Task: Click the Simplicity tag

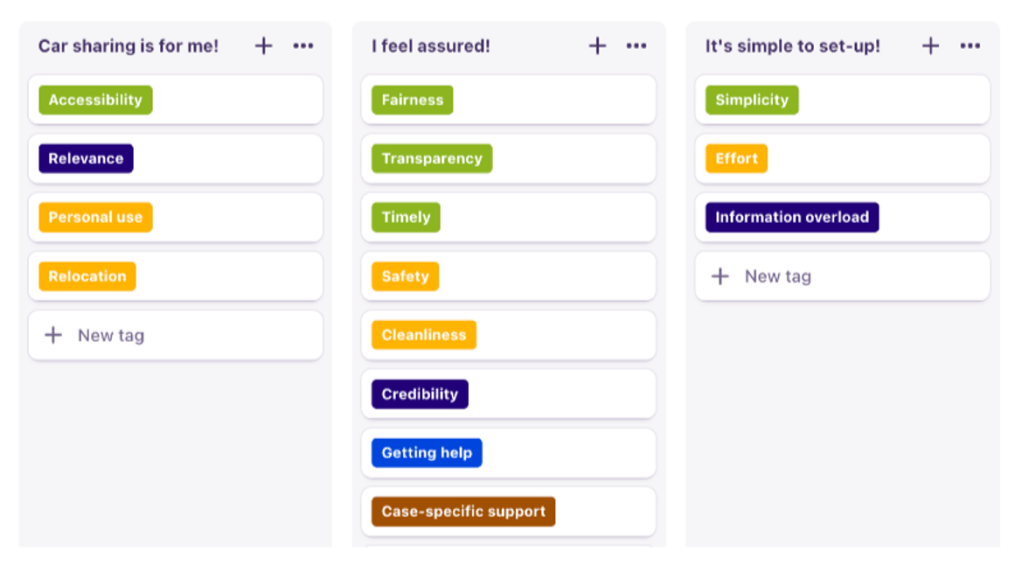Action: 752,100
